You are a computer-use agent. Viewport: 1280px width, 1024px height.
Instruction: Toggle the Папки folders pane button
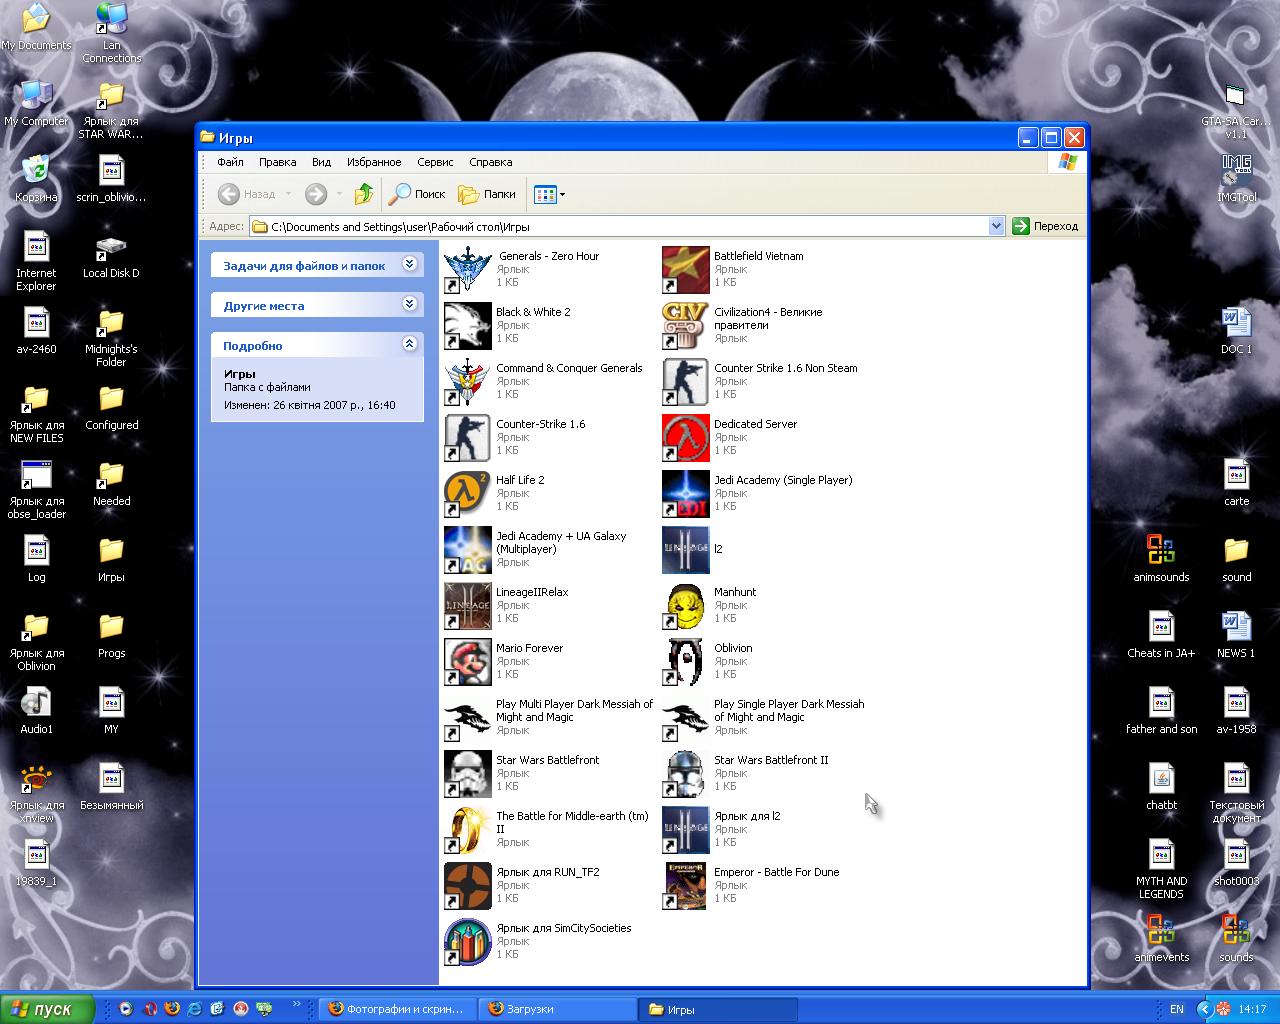tap(487, 194)
